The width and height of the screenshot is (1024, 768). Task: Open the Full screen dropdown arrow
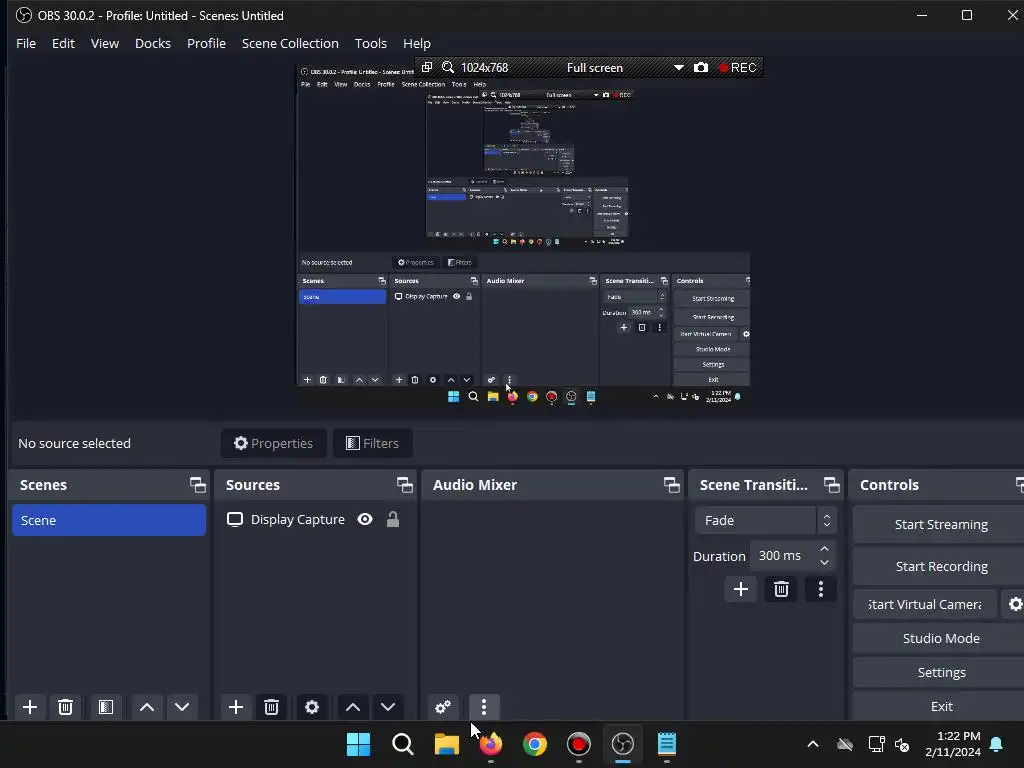[x=679, y=67]
